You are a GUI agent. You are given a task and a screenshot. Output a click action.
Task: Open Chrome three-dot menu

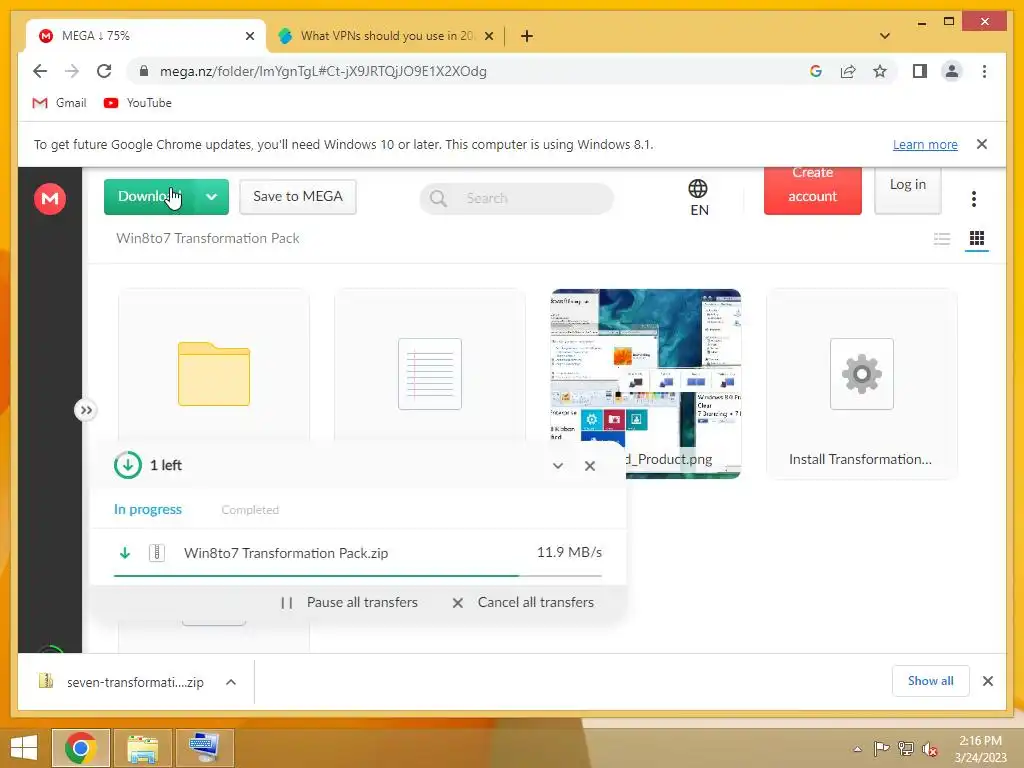tap(984, 71)
